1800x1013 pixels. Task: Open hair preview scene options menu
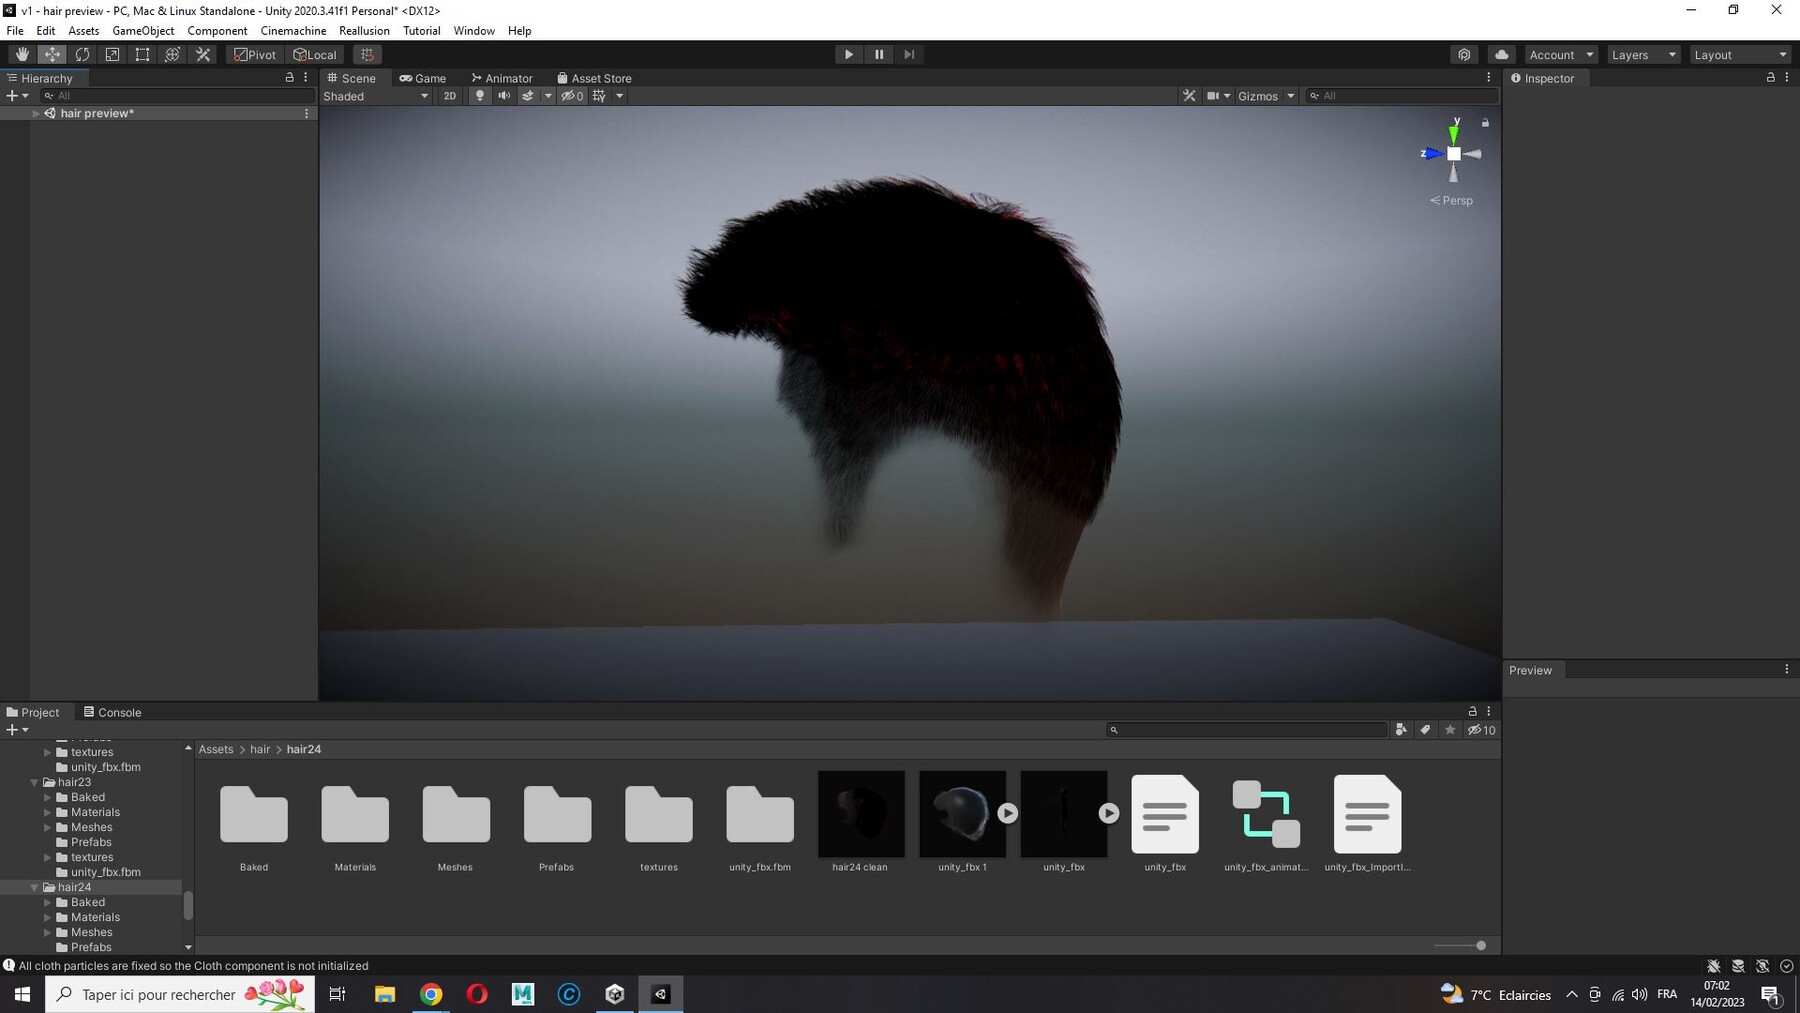pos(306,113)
